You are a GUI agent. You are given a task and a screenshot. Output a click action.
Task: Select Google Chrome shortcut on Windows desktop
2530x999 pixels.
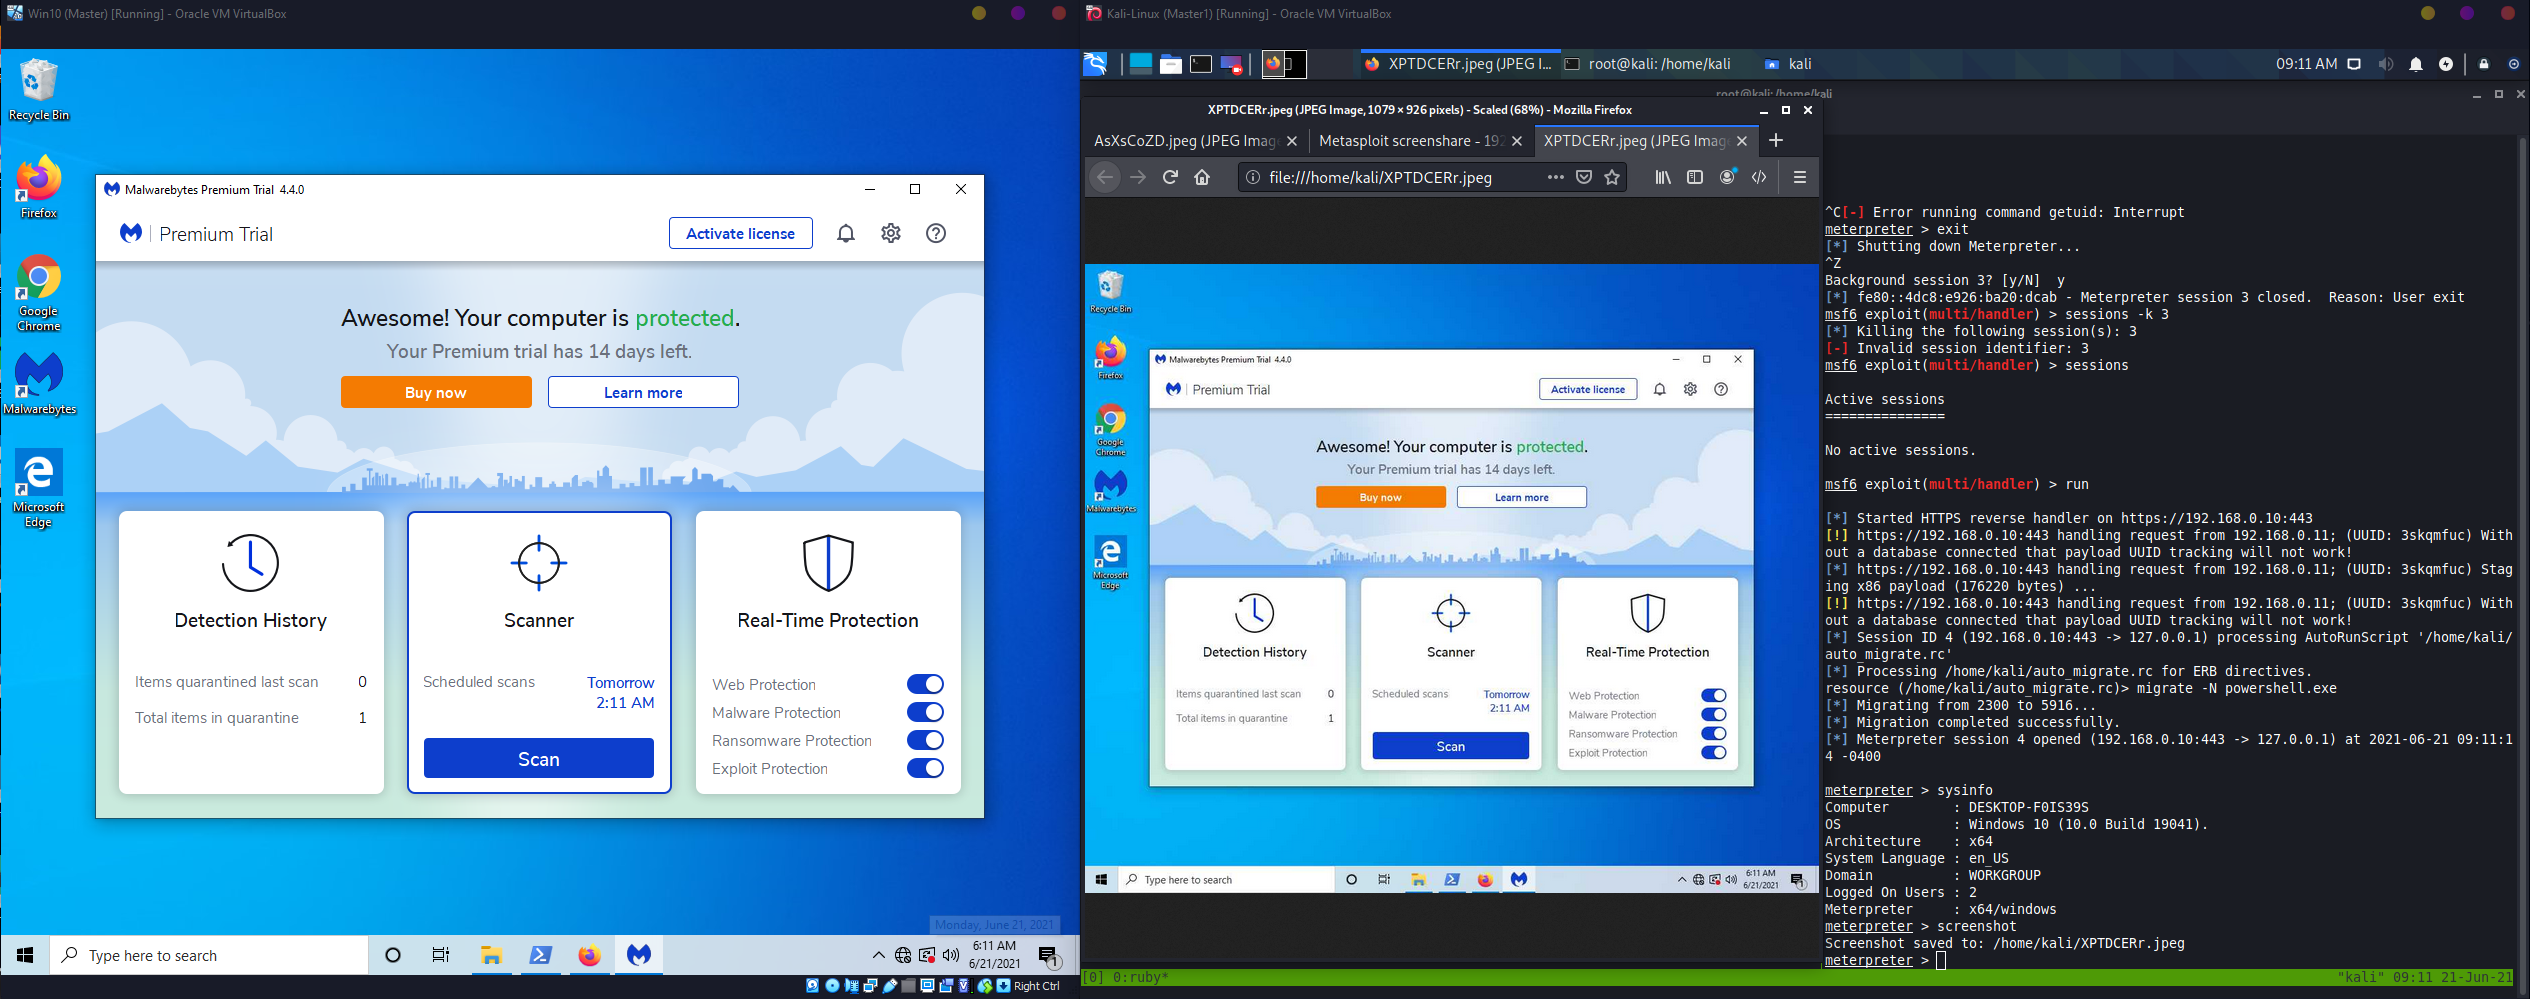coord(39,292)
